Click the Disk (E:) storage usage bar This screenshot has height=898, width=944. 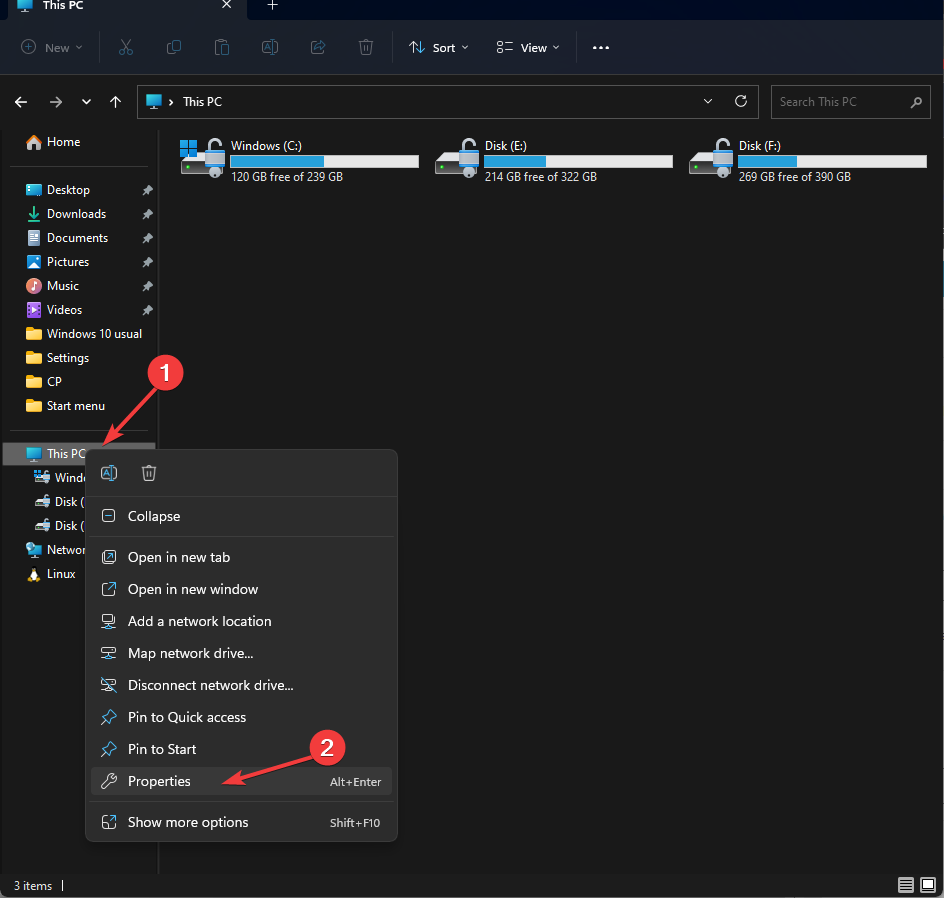(x=578, y=161)
